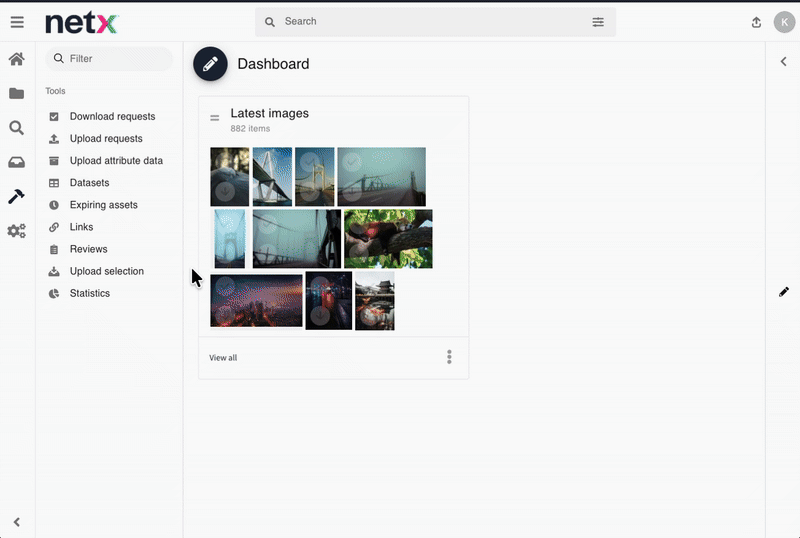Select Download requests in Tools list
Image resolution: width=800 pixels, height=538 pixels.
[x=112, y=117]
